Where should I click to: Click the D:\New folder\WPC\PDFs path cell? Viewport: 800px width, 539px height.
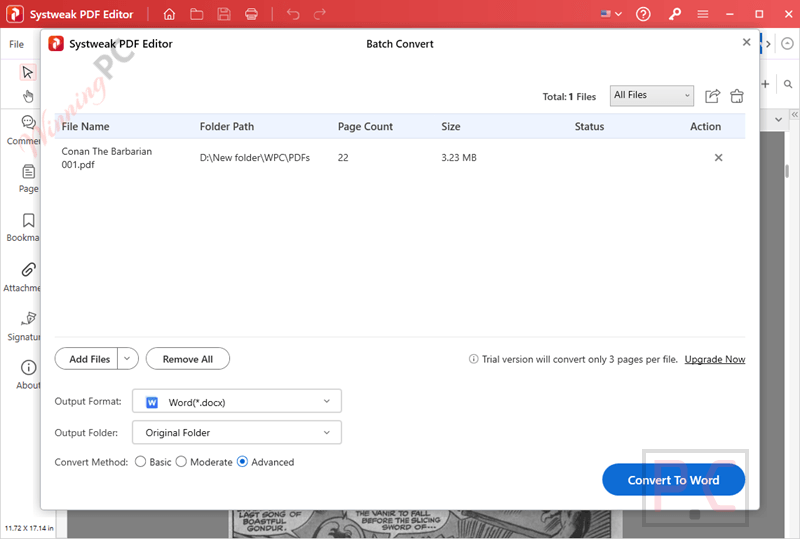tap(255, 158)
